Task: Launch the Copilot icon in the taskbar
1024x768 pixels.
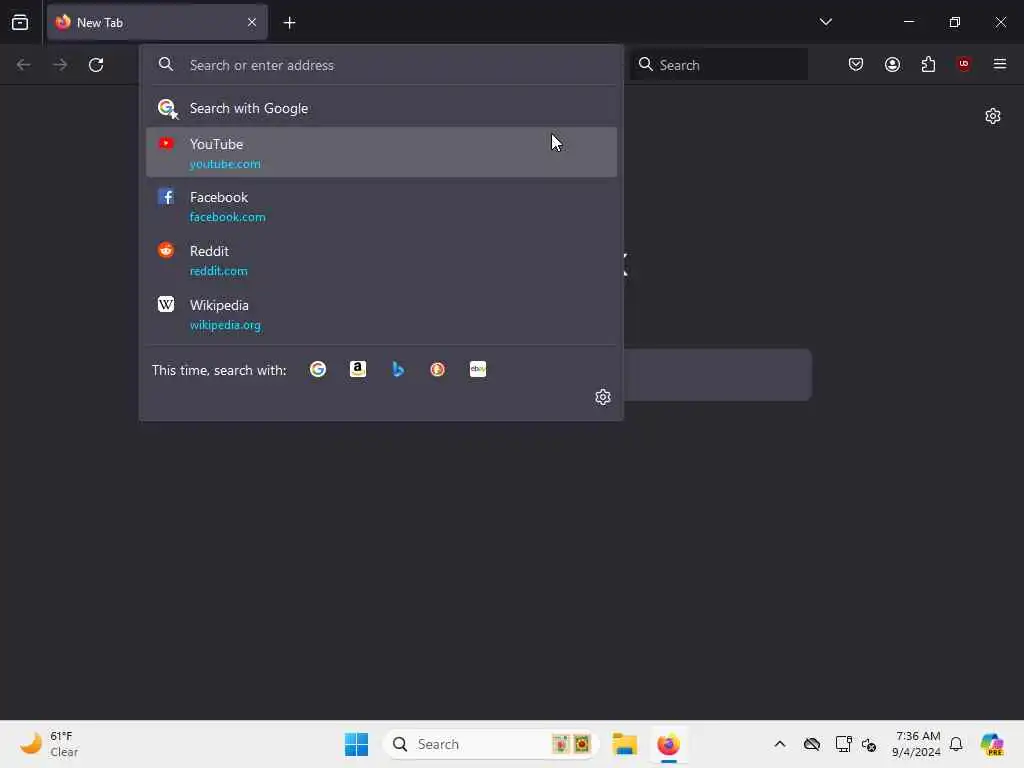Action: (x=992, y=744)
